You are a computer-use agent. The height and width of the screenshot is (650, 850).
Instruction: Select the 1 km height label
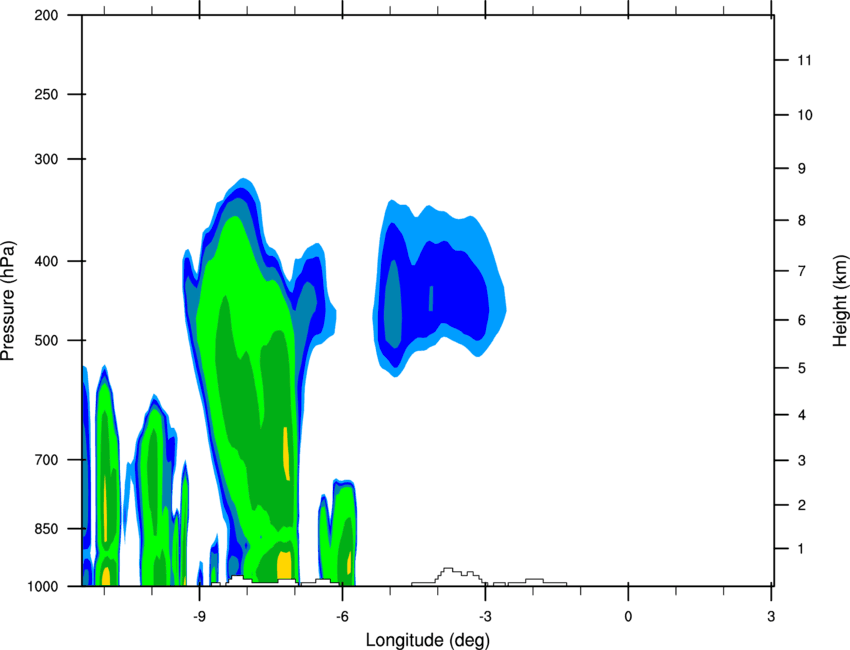802,549
